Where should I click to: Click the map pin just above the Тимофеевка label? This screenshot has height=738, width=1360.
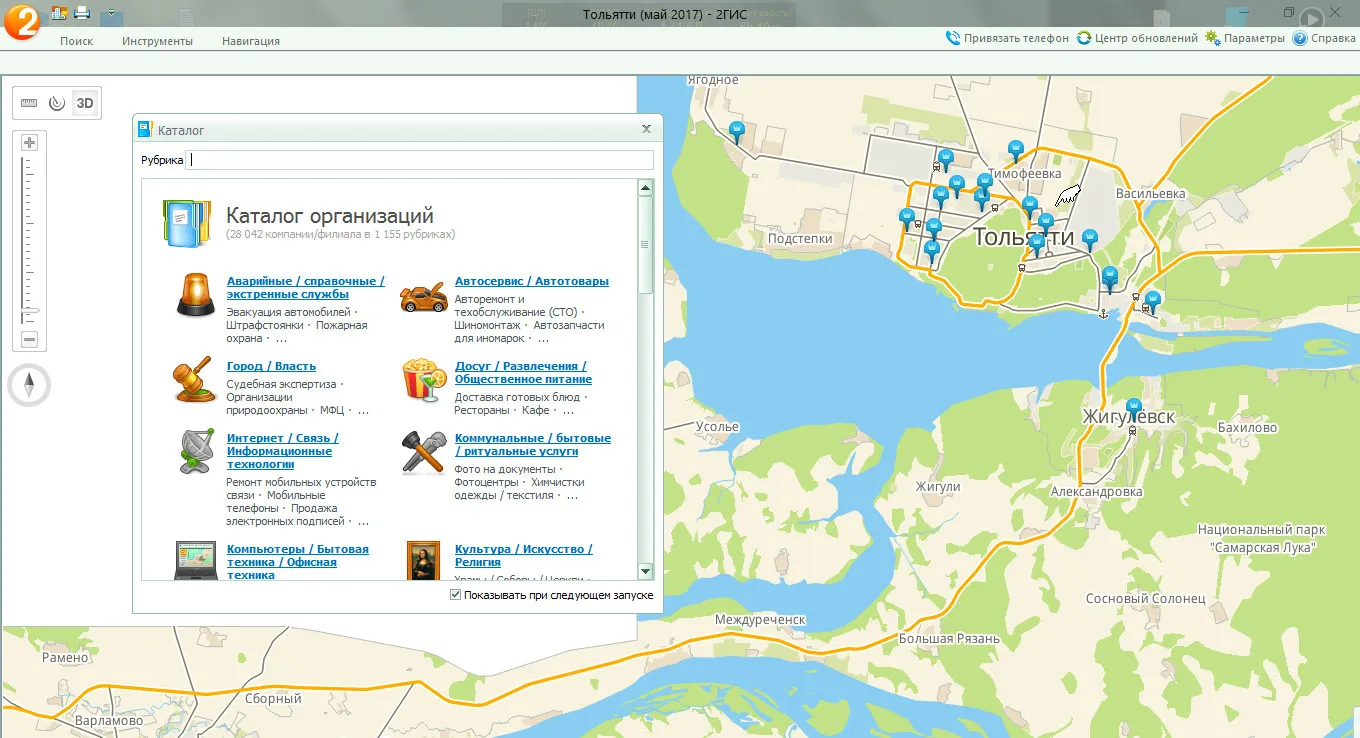1016,151
